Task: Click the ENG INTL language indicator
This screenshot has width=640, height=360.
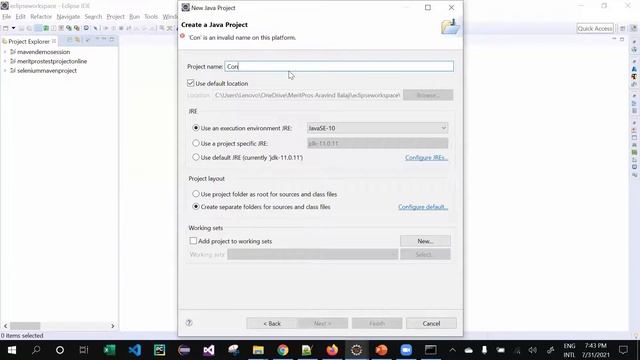Action: tap(569, 350)
